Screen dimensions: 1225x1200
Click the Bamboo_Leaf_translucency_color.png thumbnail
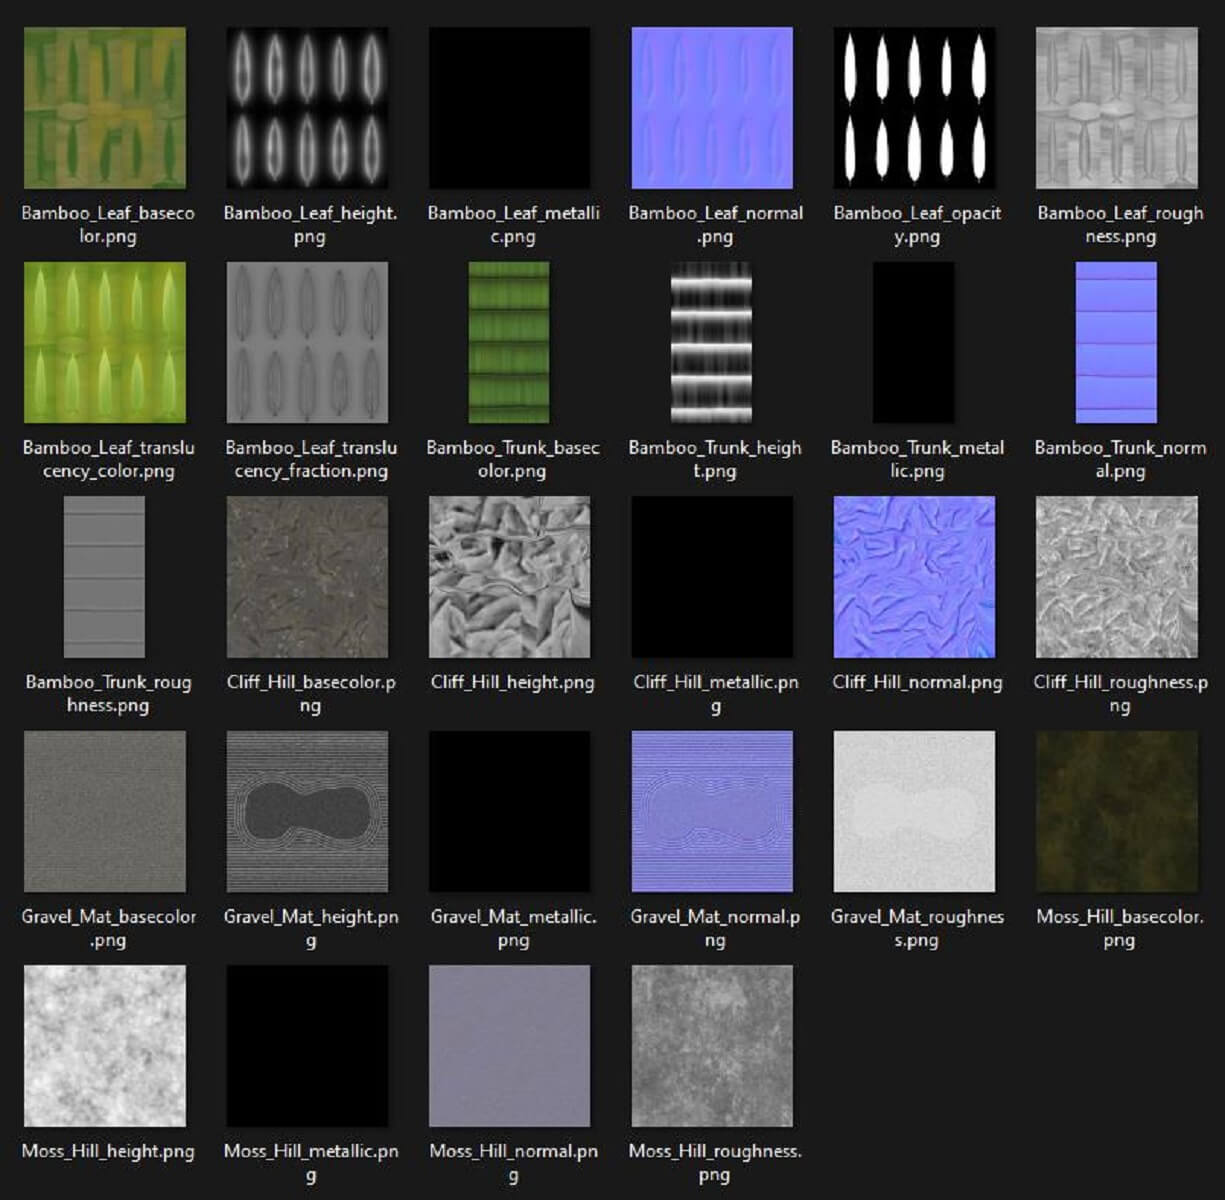click(x=105, y=343)
